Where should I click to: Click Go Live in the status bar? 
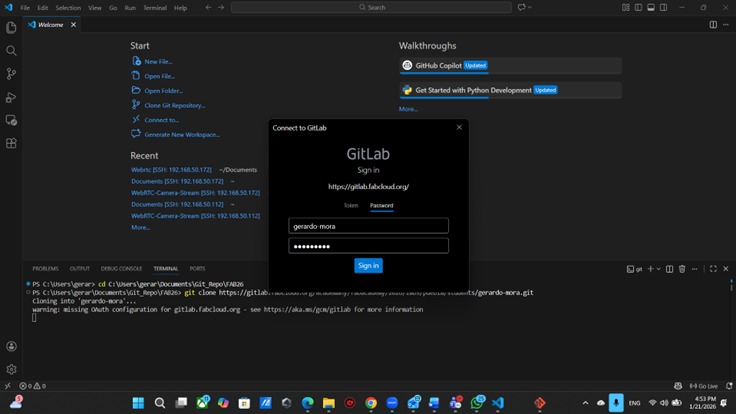[704, 386]
